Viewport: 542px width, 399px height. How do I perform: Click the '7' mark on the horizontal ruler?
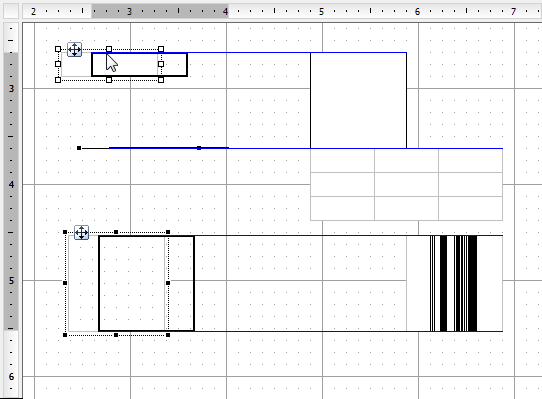click(513, 12)
